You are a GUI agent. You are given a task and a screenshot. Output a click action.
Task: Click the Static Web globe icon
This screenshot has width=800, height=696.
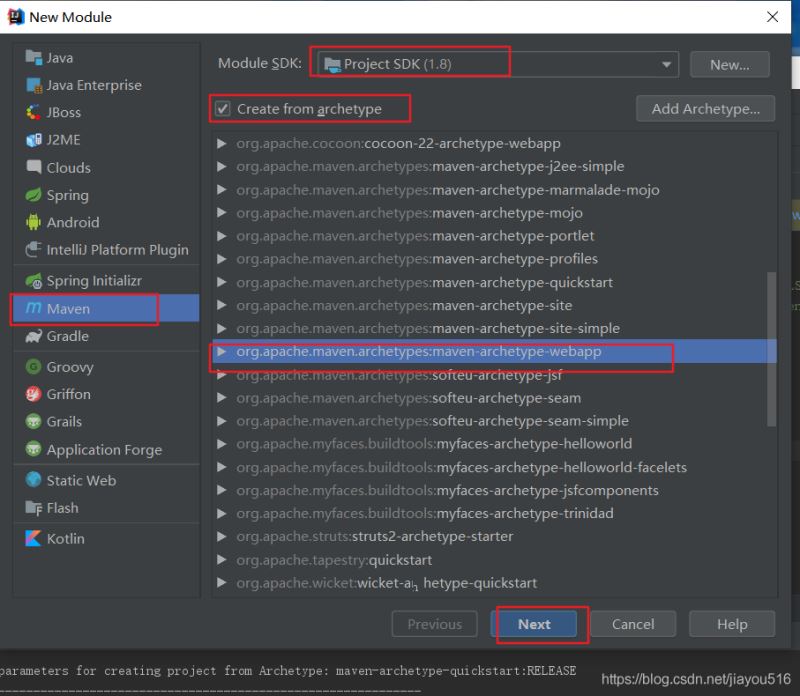34,480
